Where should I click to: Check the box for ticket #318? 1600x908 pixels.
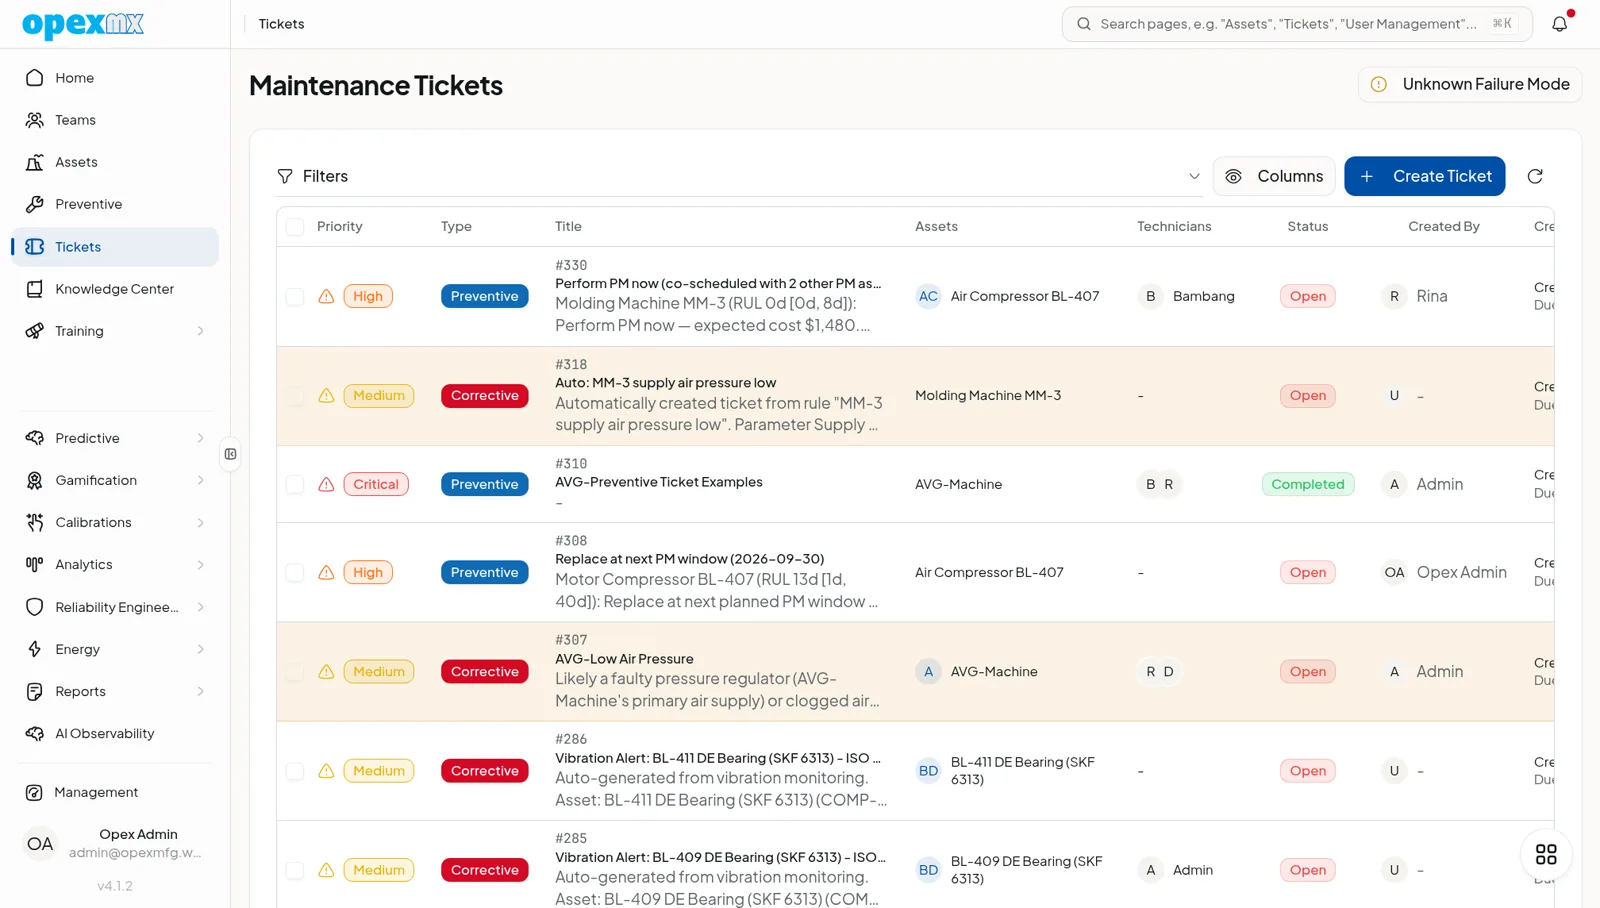click(x=295, y=396)
